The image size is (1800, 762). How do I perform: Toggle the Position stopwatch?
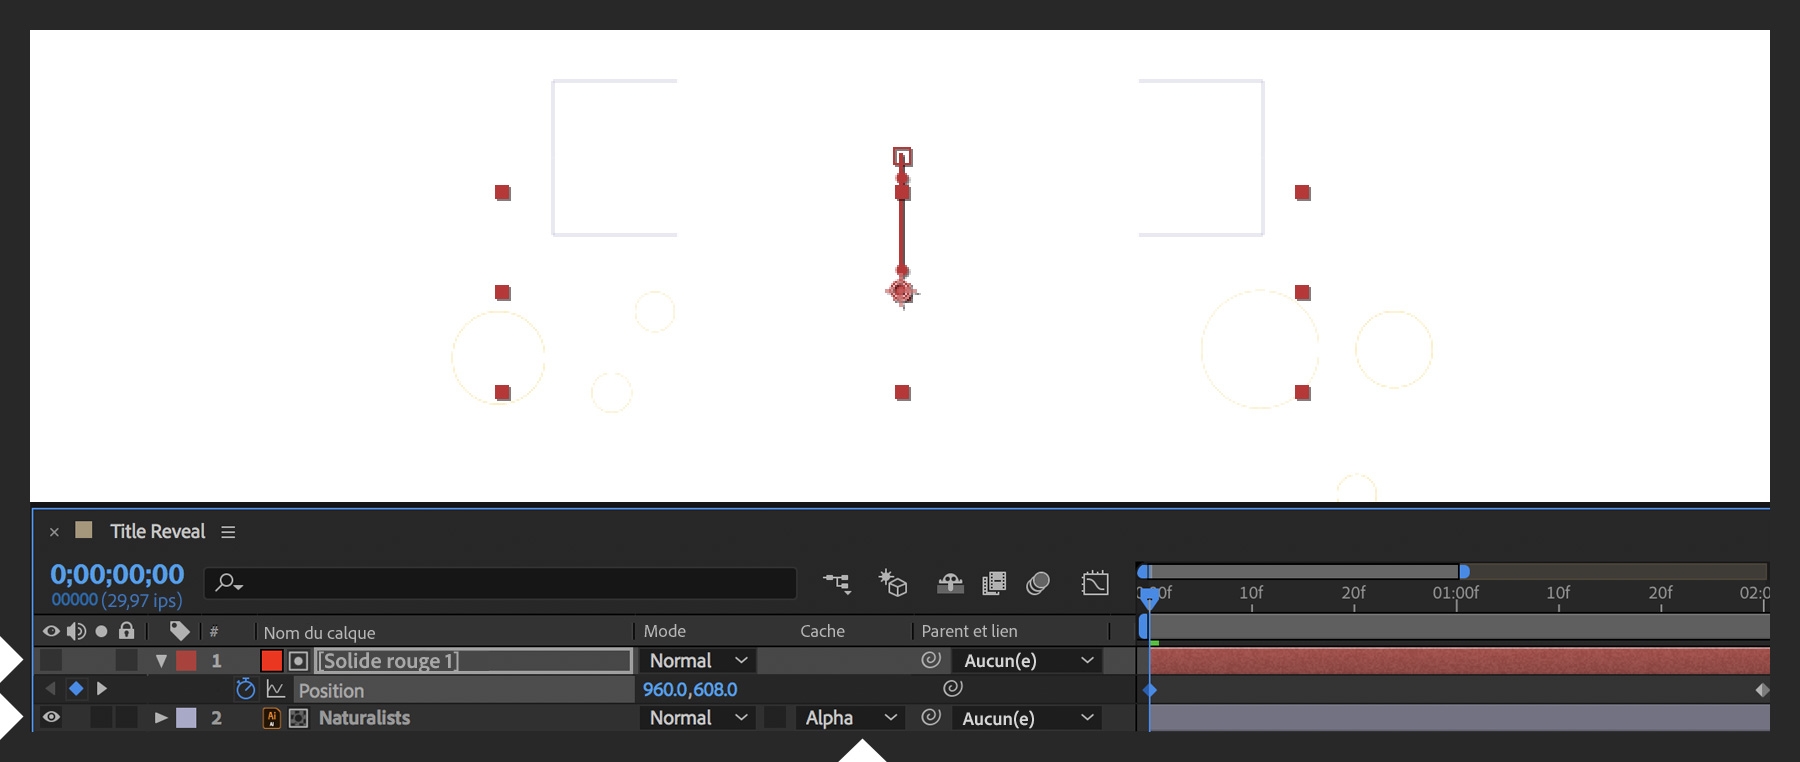pyautogui.click(x=245, y=688)
